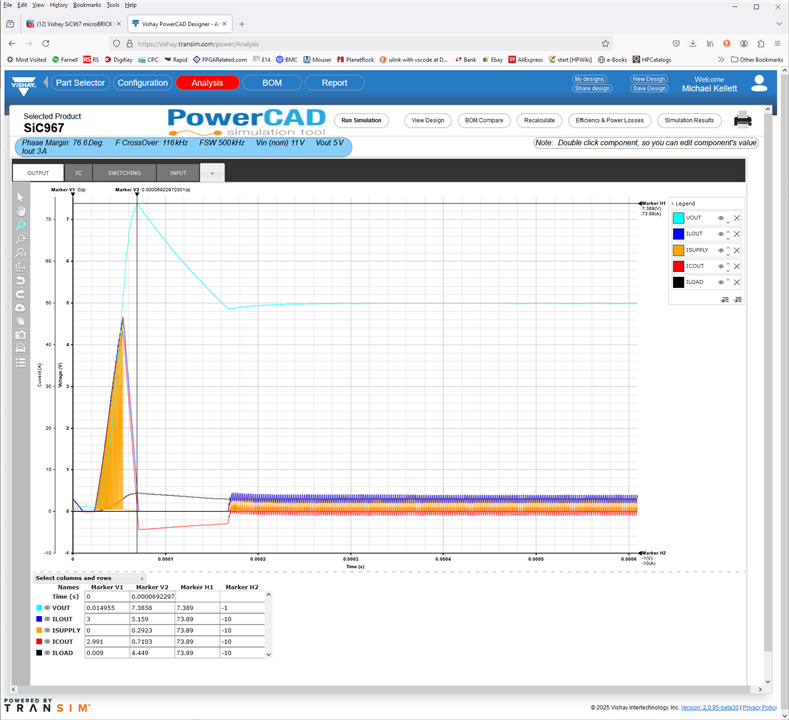Toggle ICOUT eye in the marker table
This screenshot has width=789, height=720.
click(47, 642)
